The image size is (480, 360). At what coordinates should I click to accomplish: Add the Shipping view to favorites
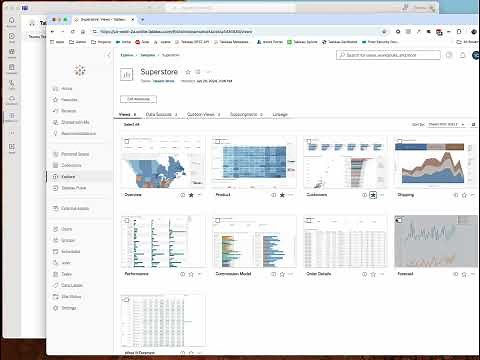point(464,195)
